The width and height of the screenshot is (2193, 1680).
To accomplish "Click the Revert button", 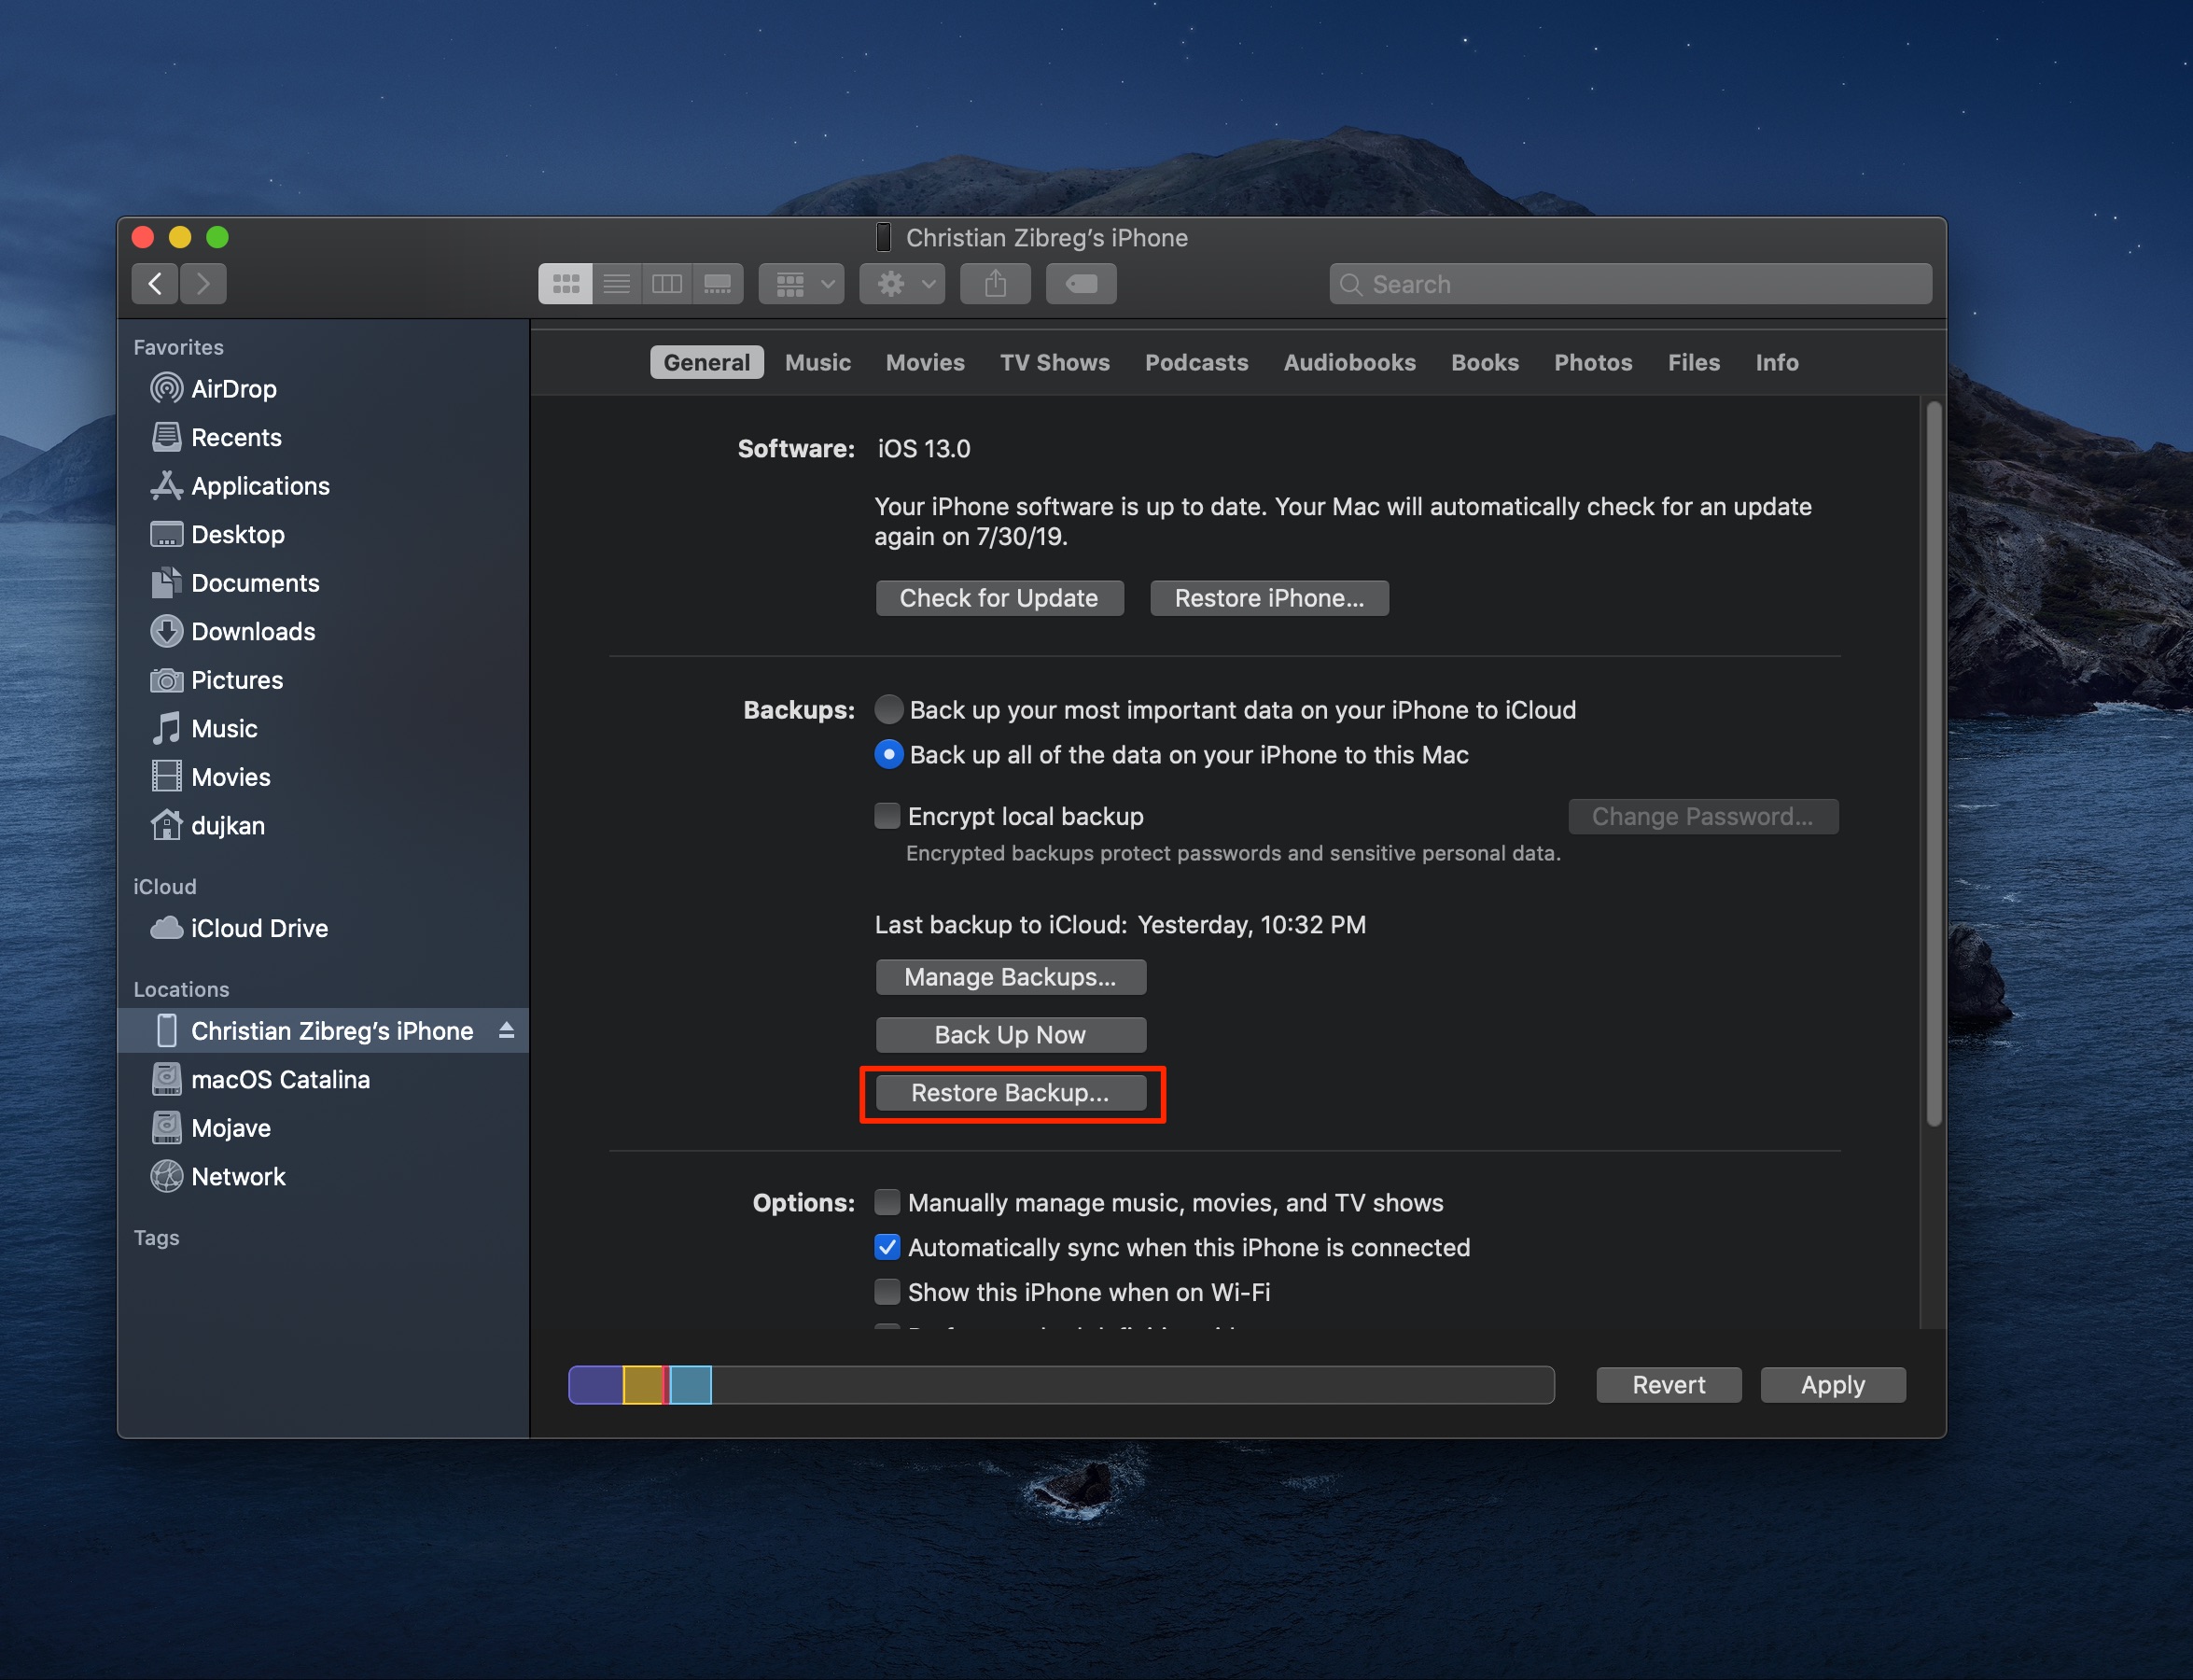I will coord(1669,1385).
